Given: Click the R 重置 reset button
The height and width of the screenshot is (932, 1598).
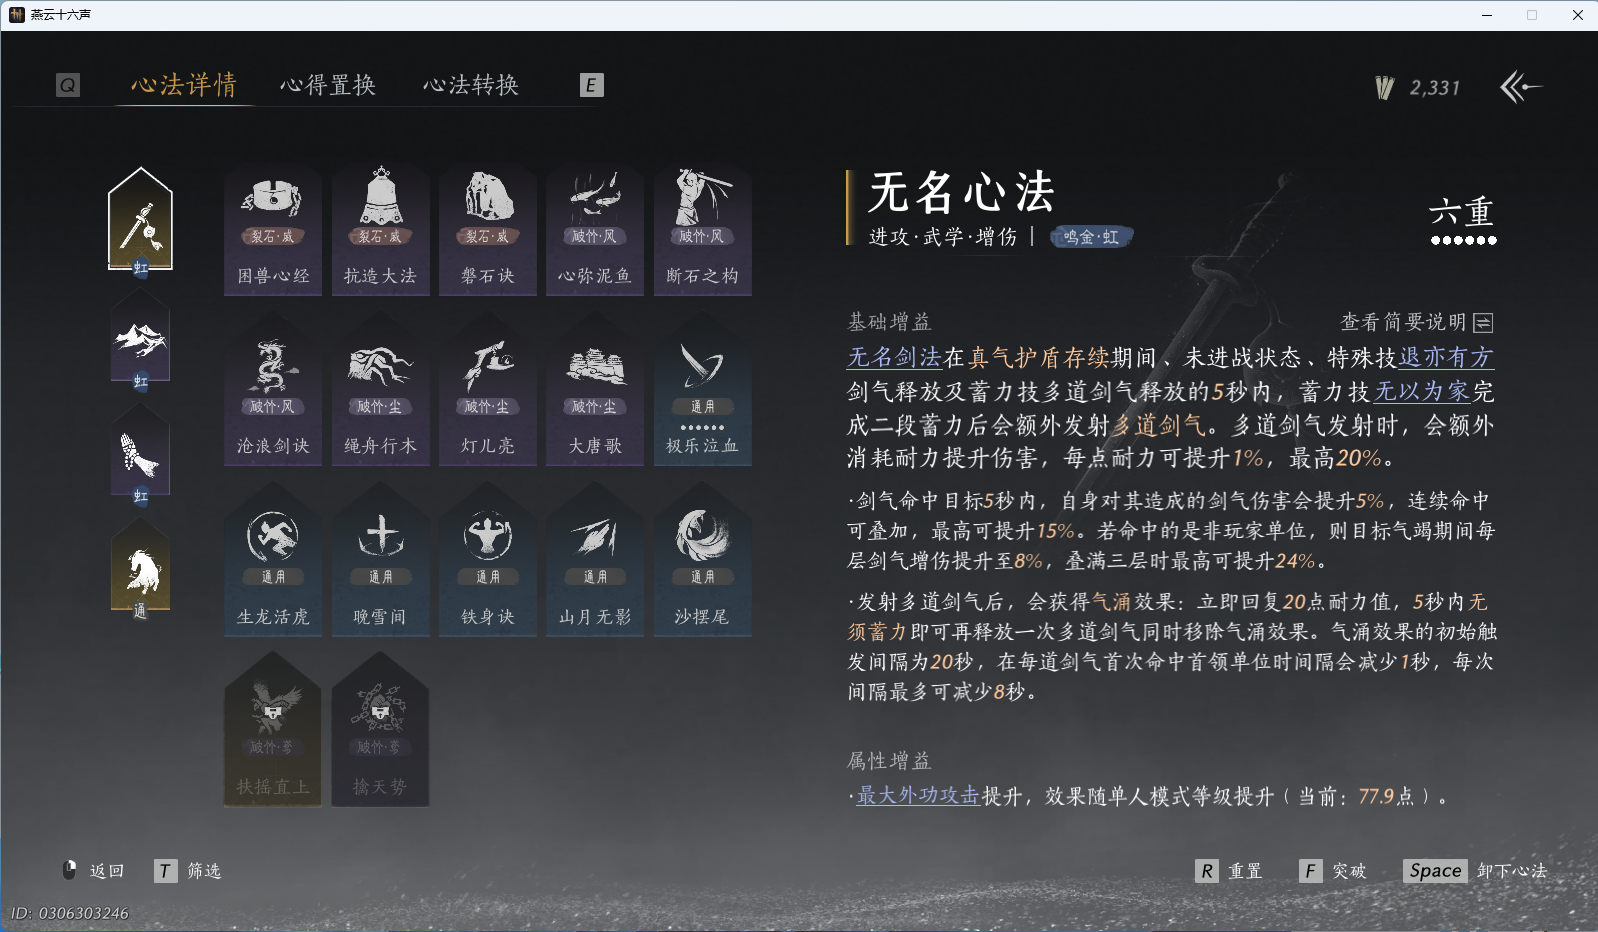Looking at the screenshot, I should tap(1229, 871).
